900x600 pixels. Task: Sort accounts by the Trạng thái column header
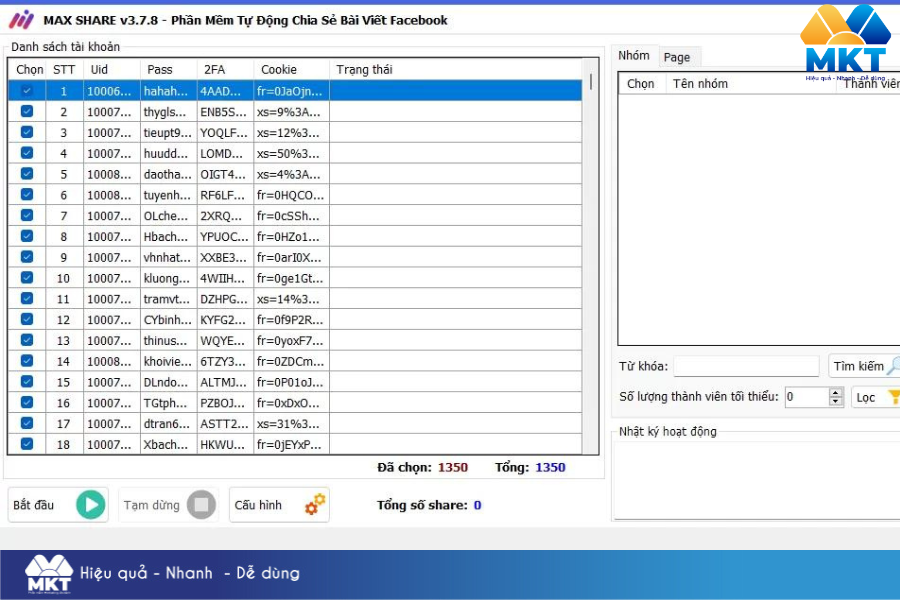364,69
